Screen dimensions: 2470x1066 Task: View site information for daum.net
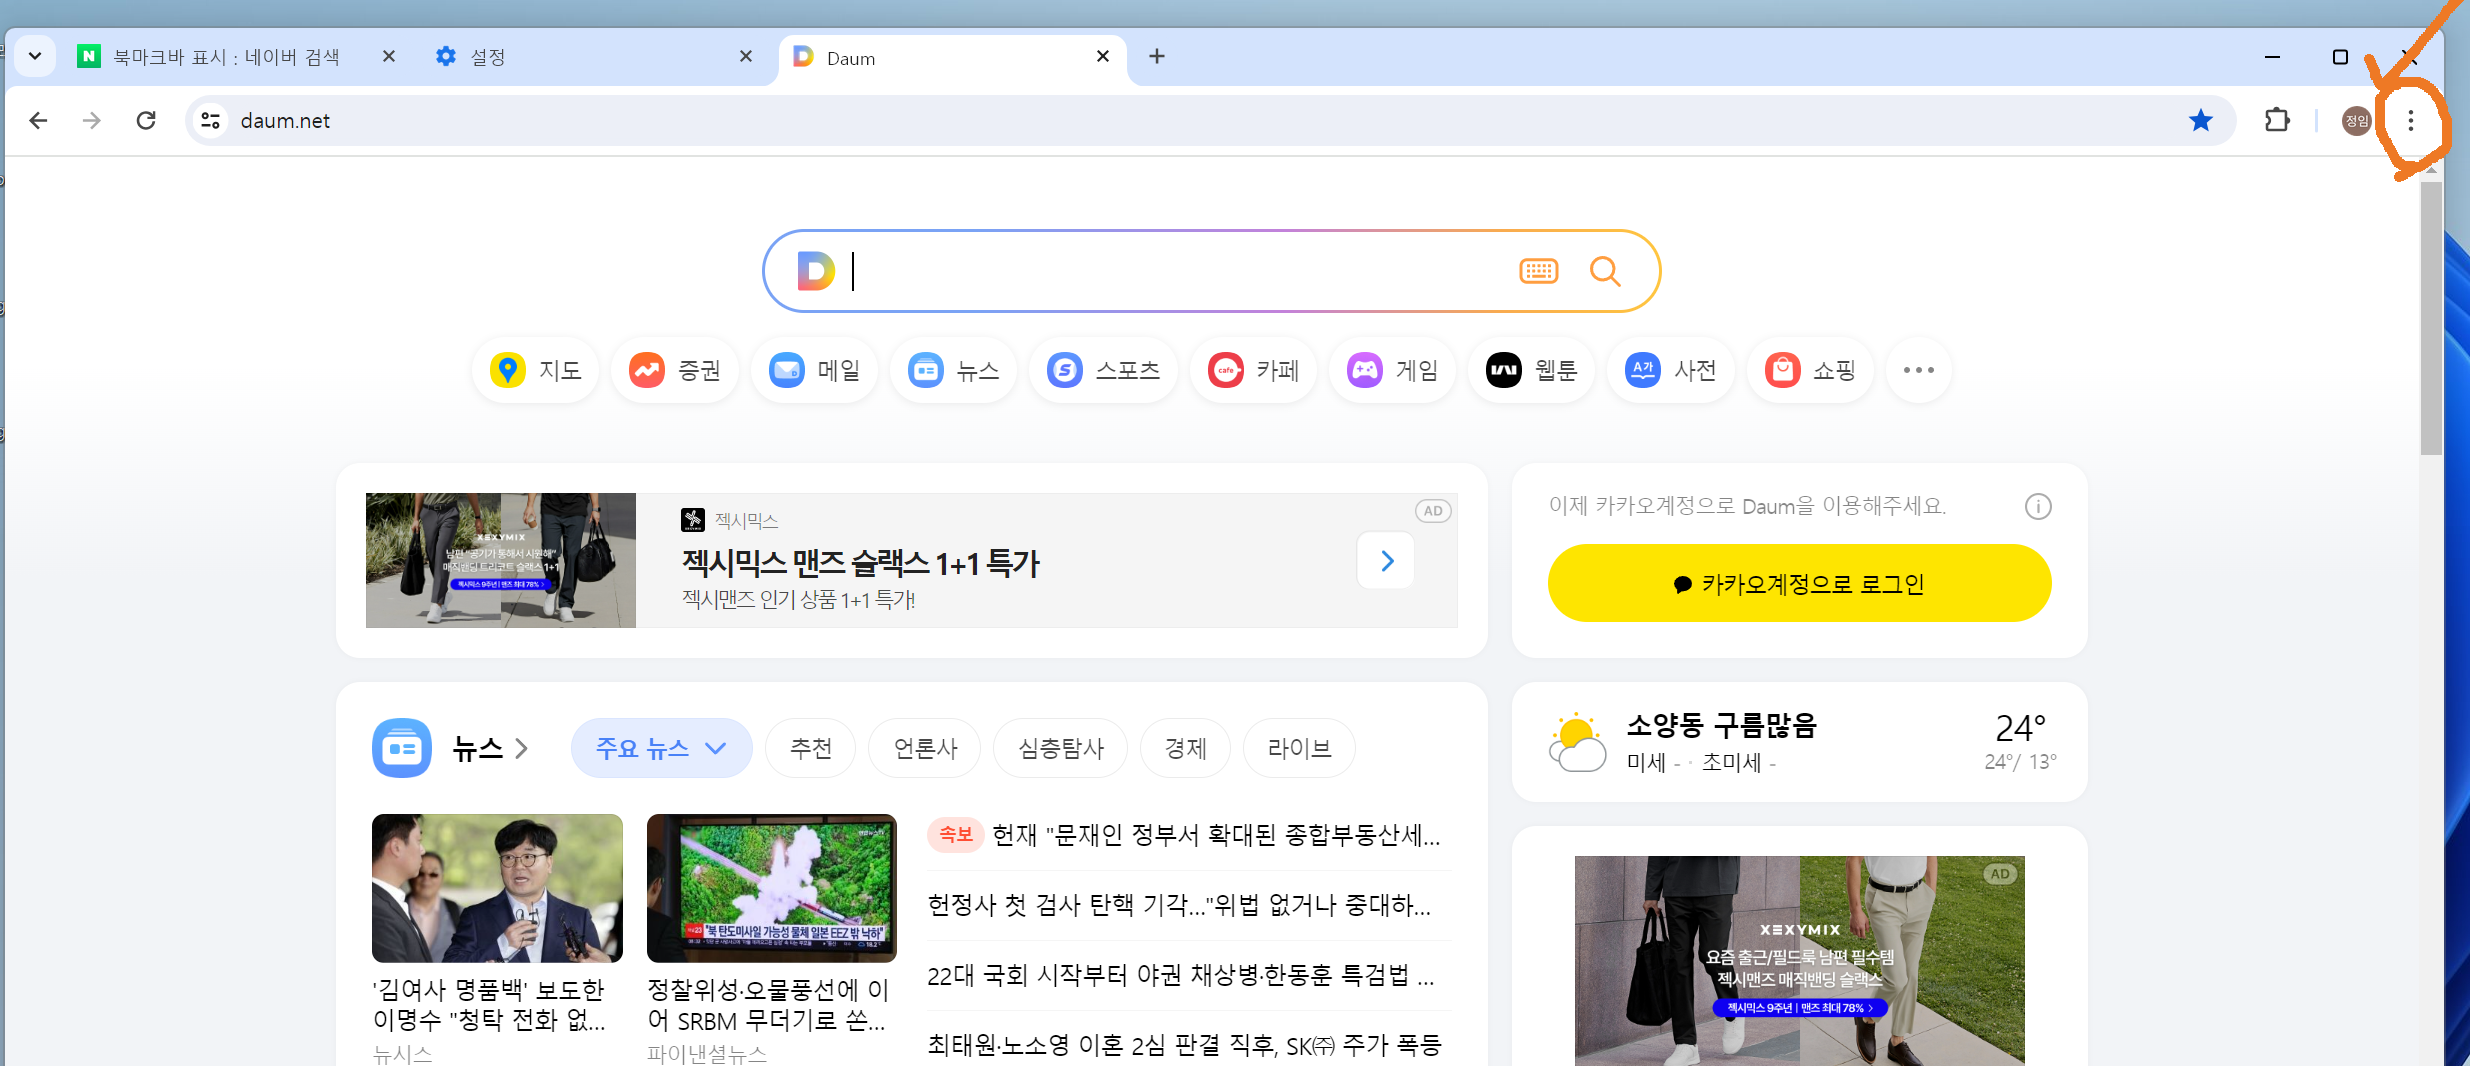point(210,120)
